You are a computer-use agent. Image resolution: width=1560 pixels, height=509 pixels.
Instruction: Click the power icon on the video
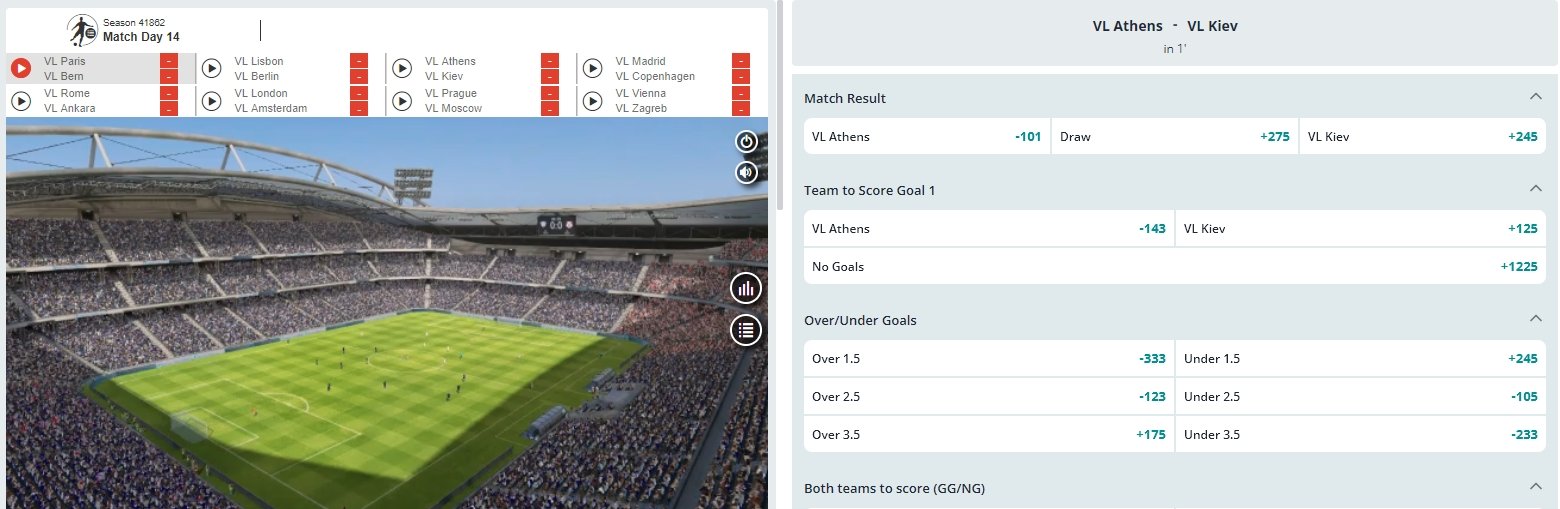(746, 141)
